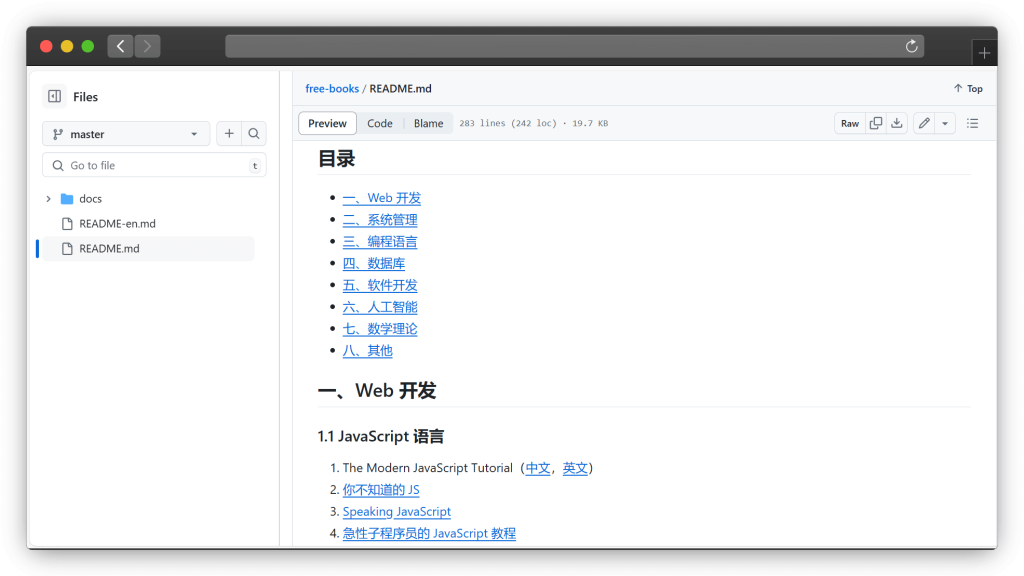Open more edit options dropdown arrow
The width and height of the screenshot is (1024, 576).
tap(945, 123)
